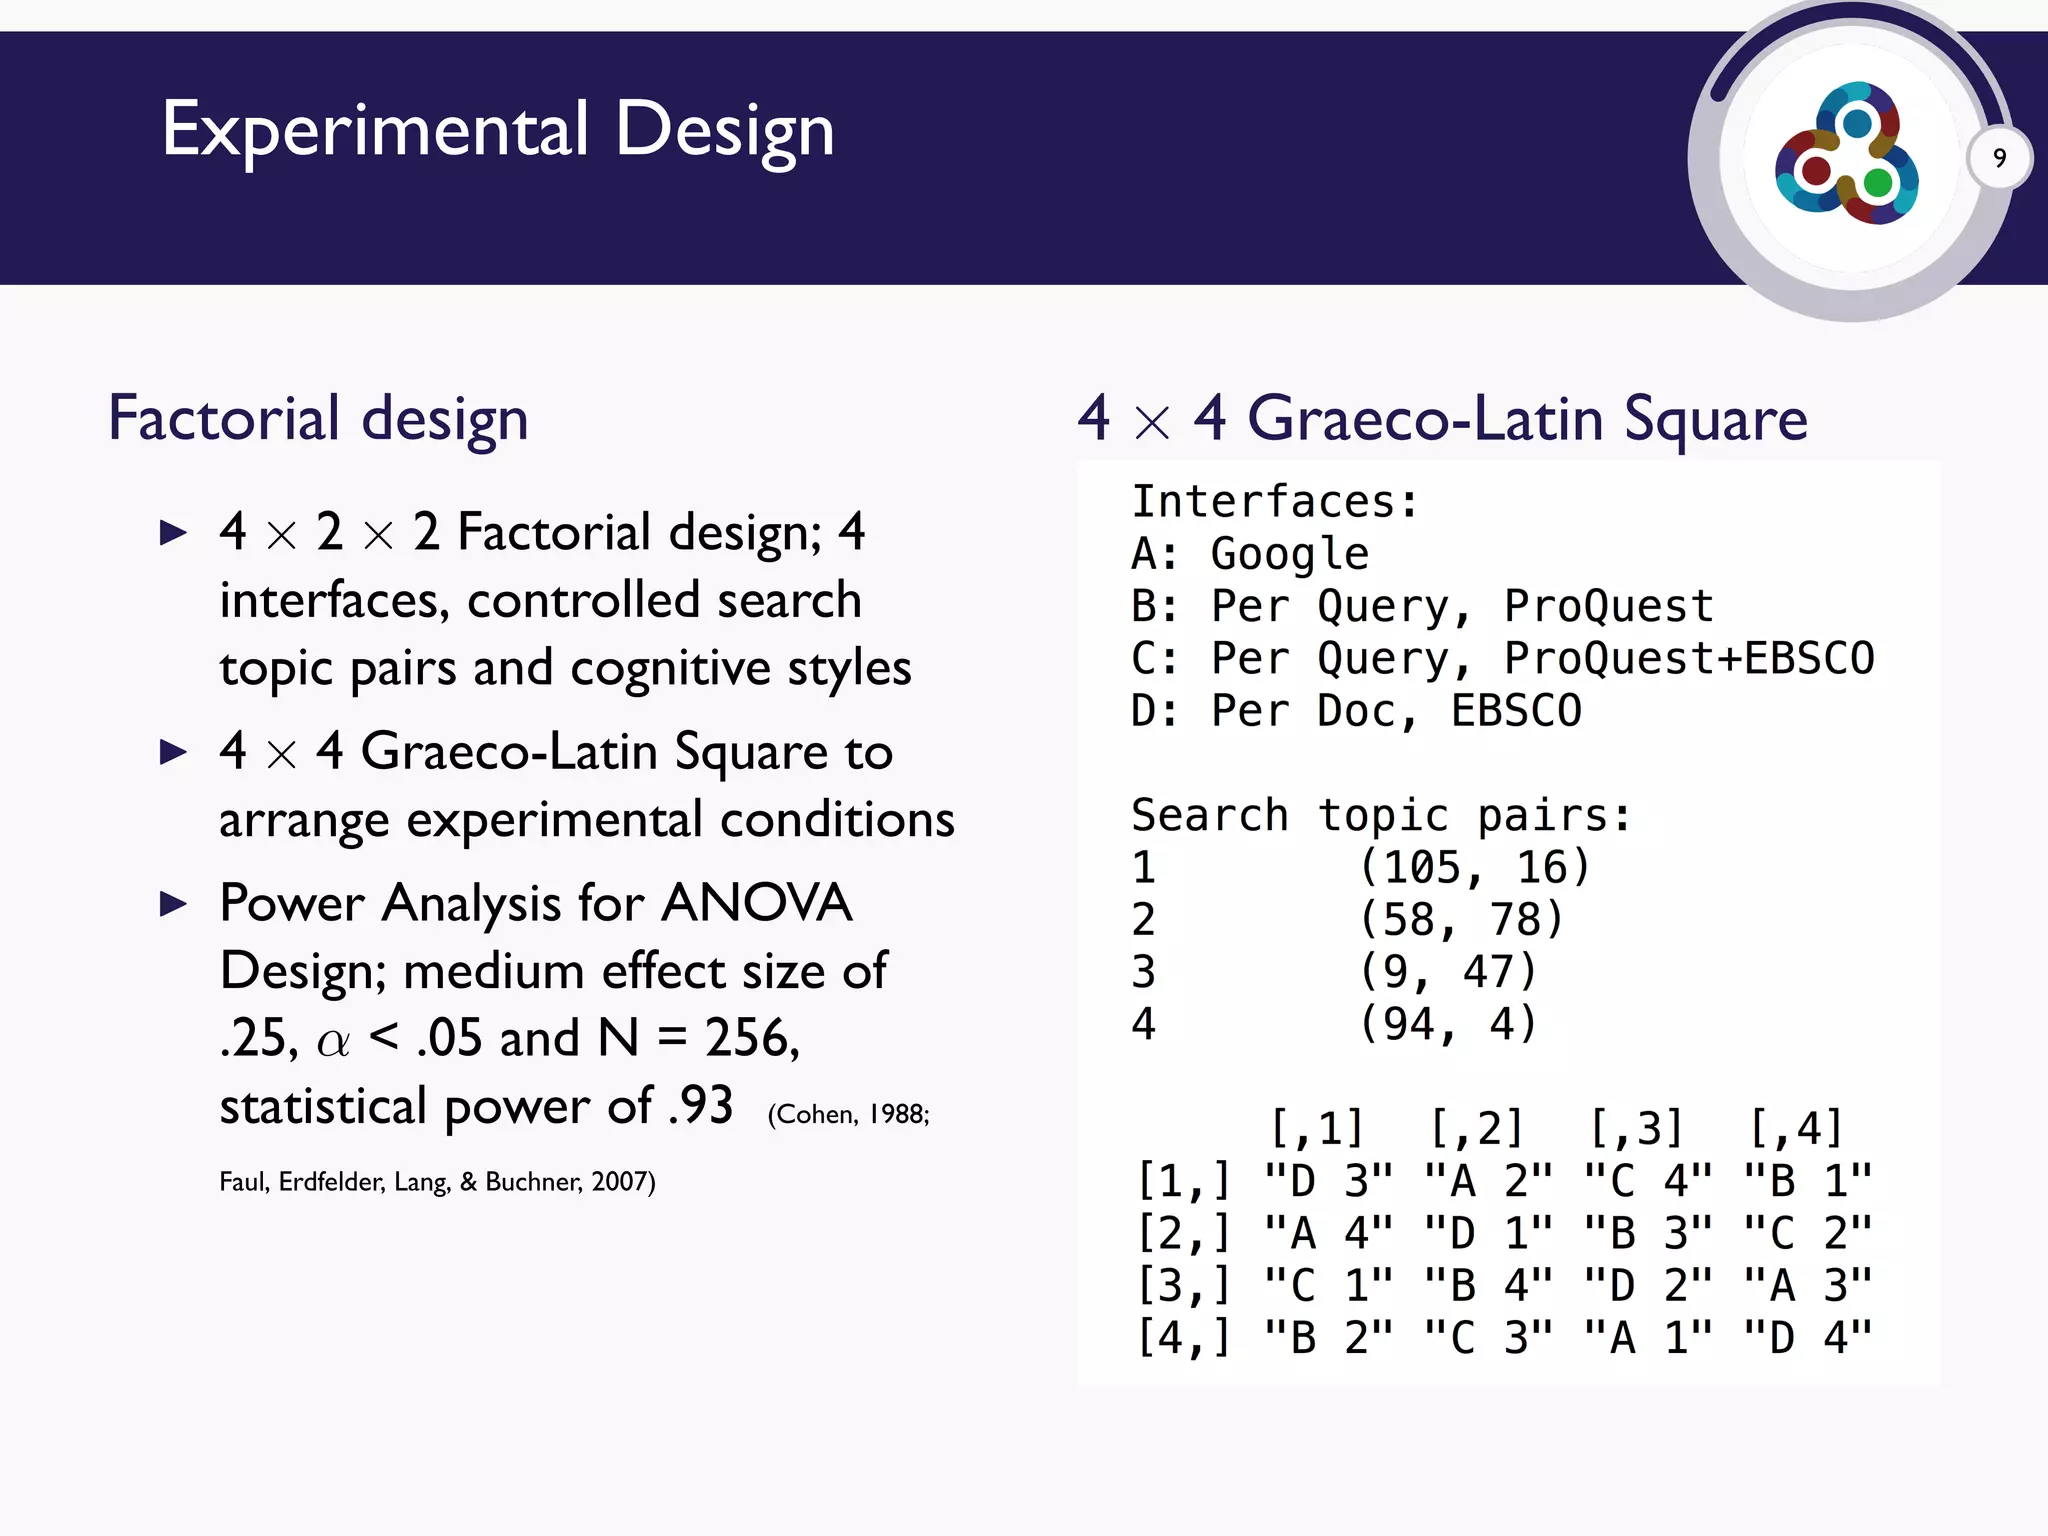Click column header '[,2]'
2048x1536 pixels.
[x=1476, y=1129]
